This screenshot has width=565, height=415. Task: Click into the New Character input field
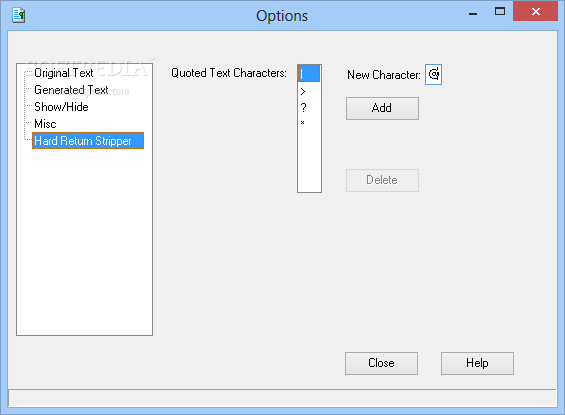pos(433,75)
